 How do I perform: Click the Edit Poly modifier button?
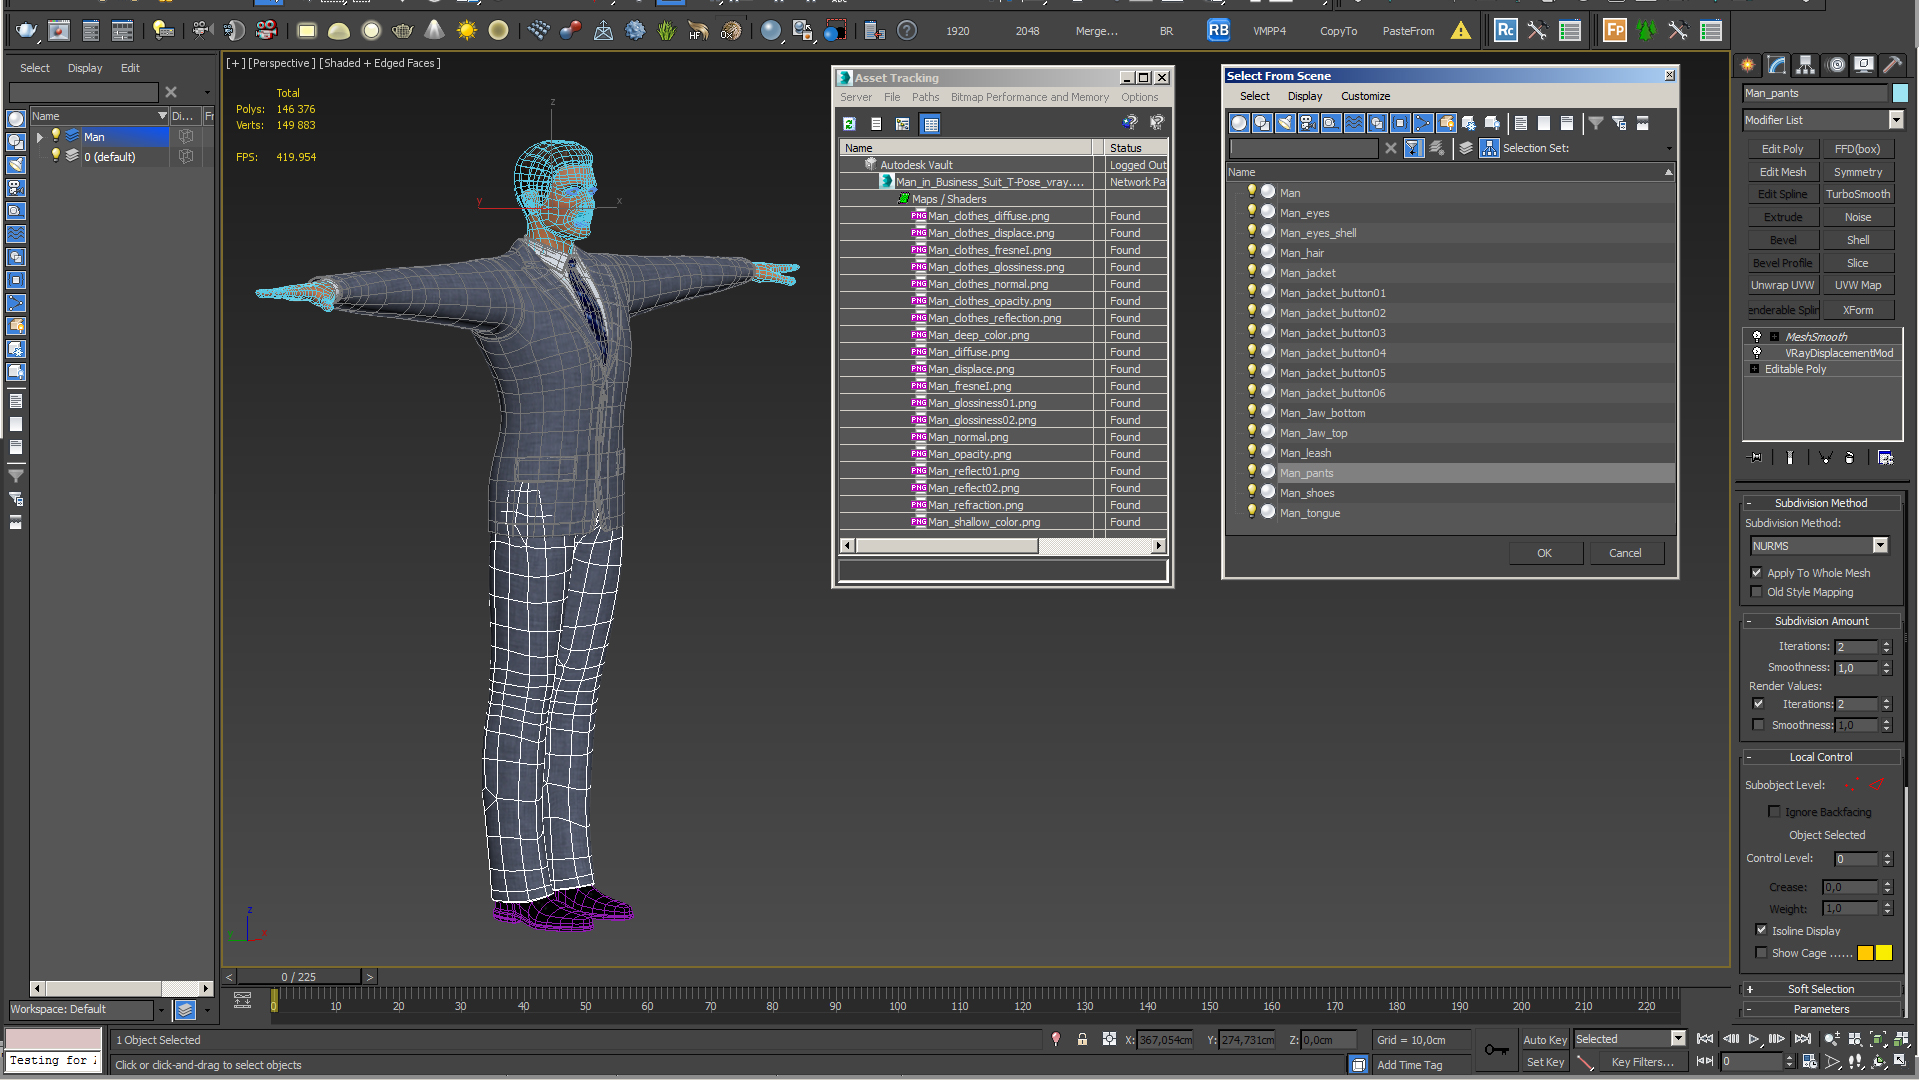(1782, 149)
